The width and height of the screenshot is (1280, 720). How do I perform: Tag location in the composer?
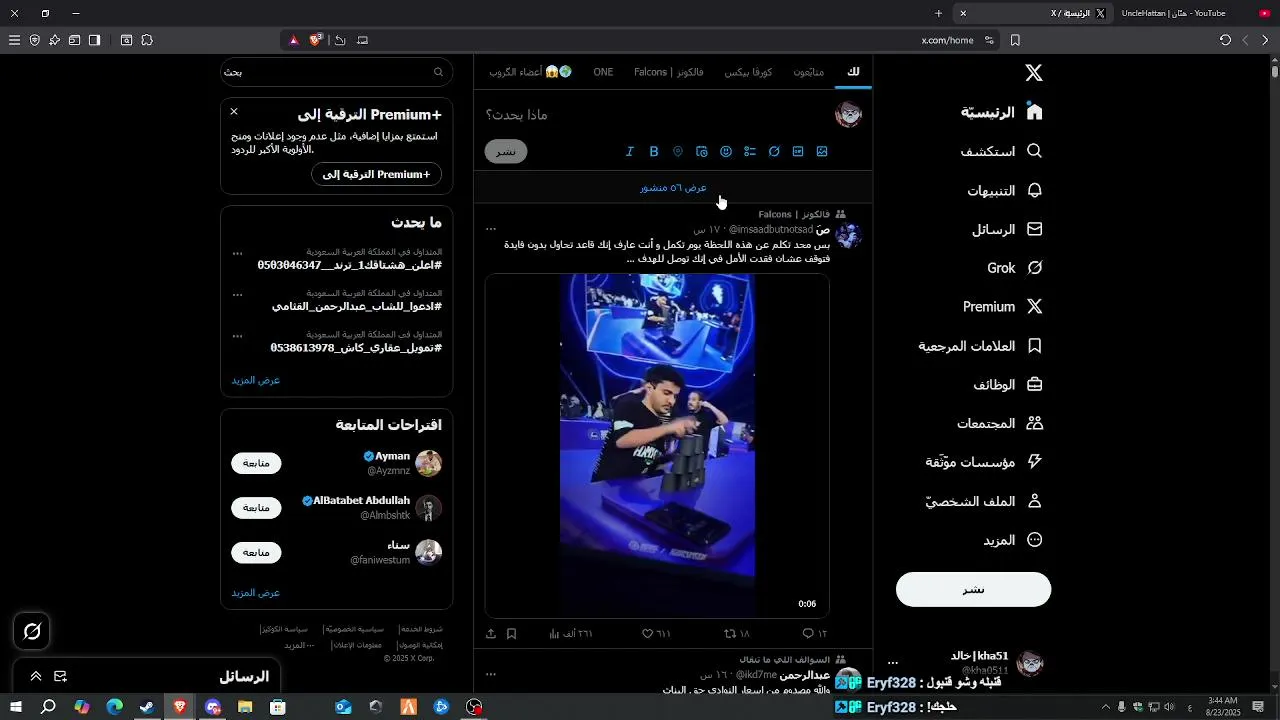point(678,152)
